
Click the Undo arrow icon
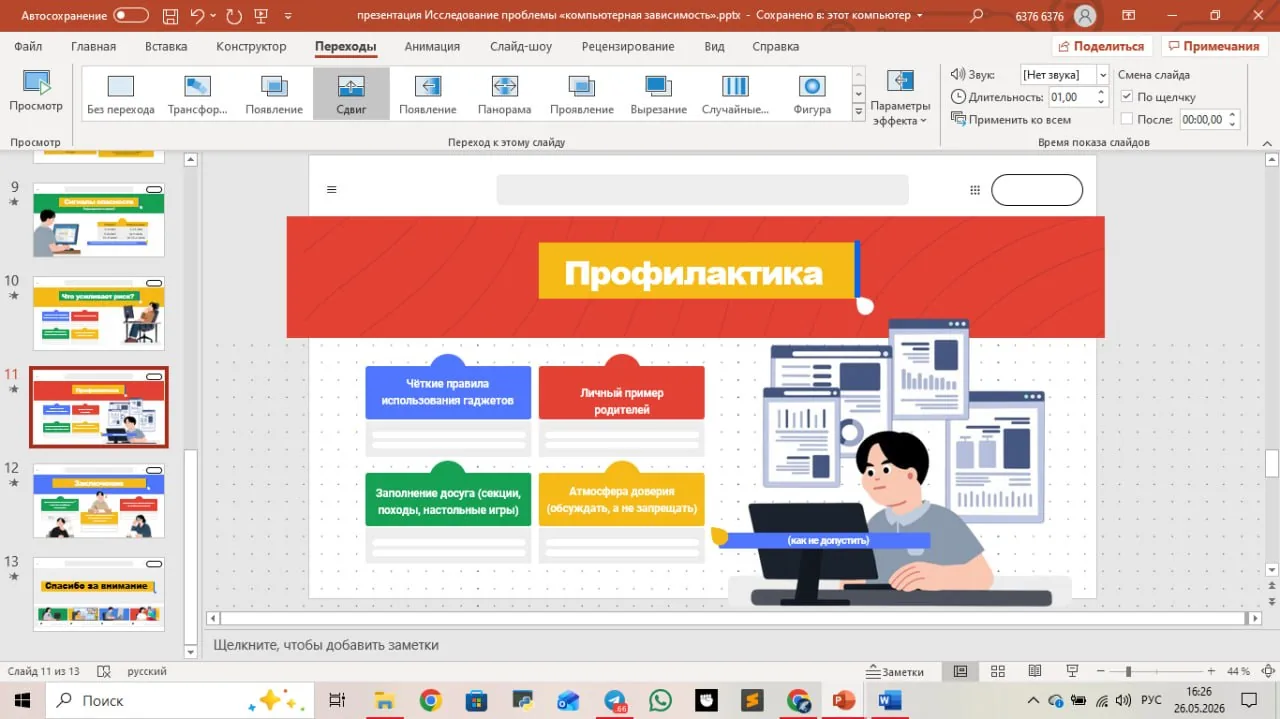(197, 16)
